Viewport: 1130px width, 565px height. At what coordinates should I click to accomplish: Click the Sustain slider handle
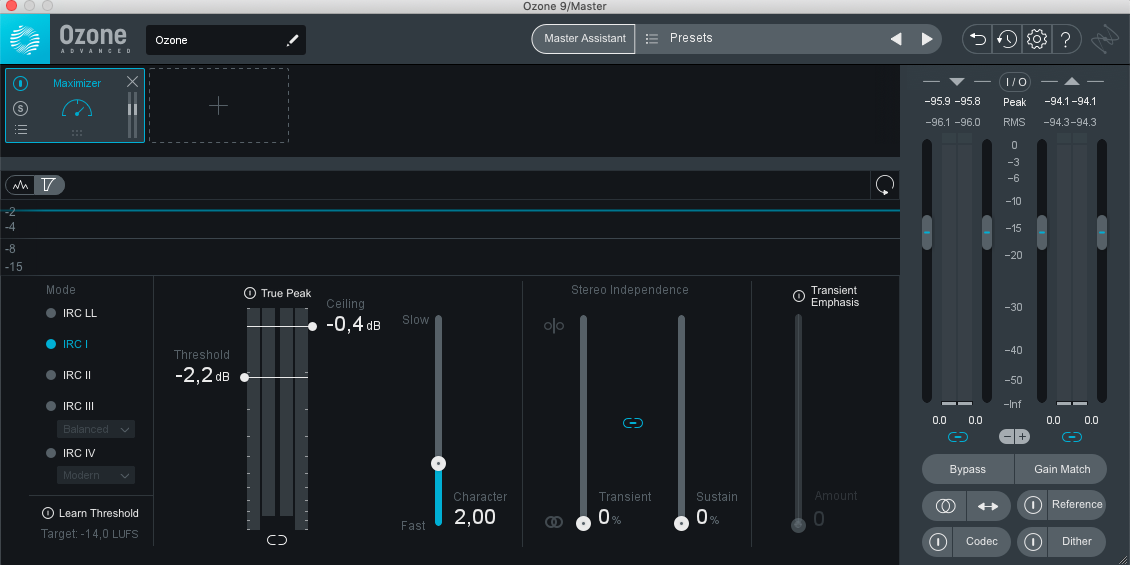[x=681, y=523]
